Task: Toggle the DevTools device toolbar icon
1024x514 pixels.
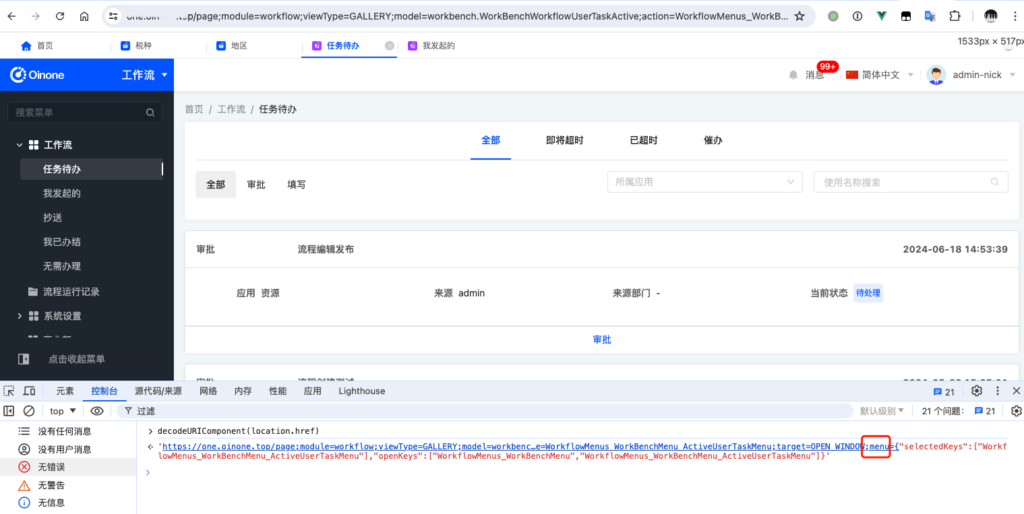Action: pos(29,391)
